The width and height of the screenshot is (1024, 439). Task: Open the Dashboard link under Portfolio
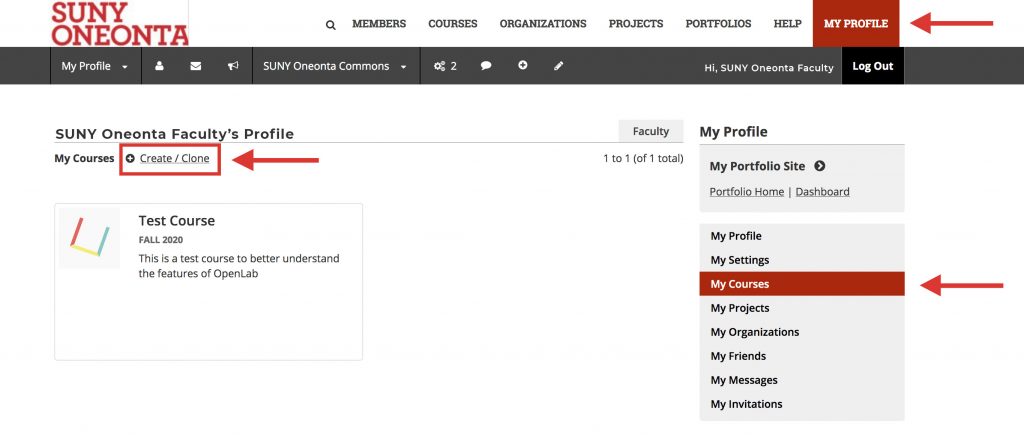click(822, 192)
